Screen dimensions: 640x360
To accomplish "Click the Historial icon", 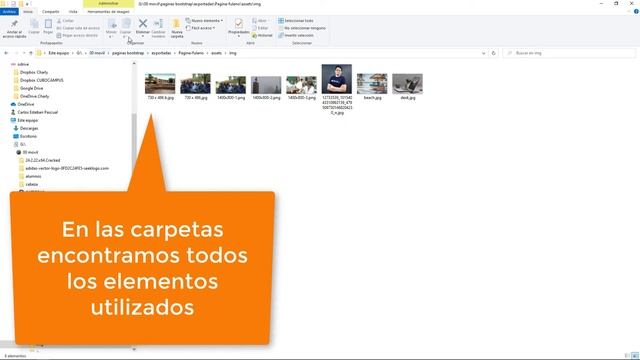I will tap(254, 36).
